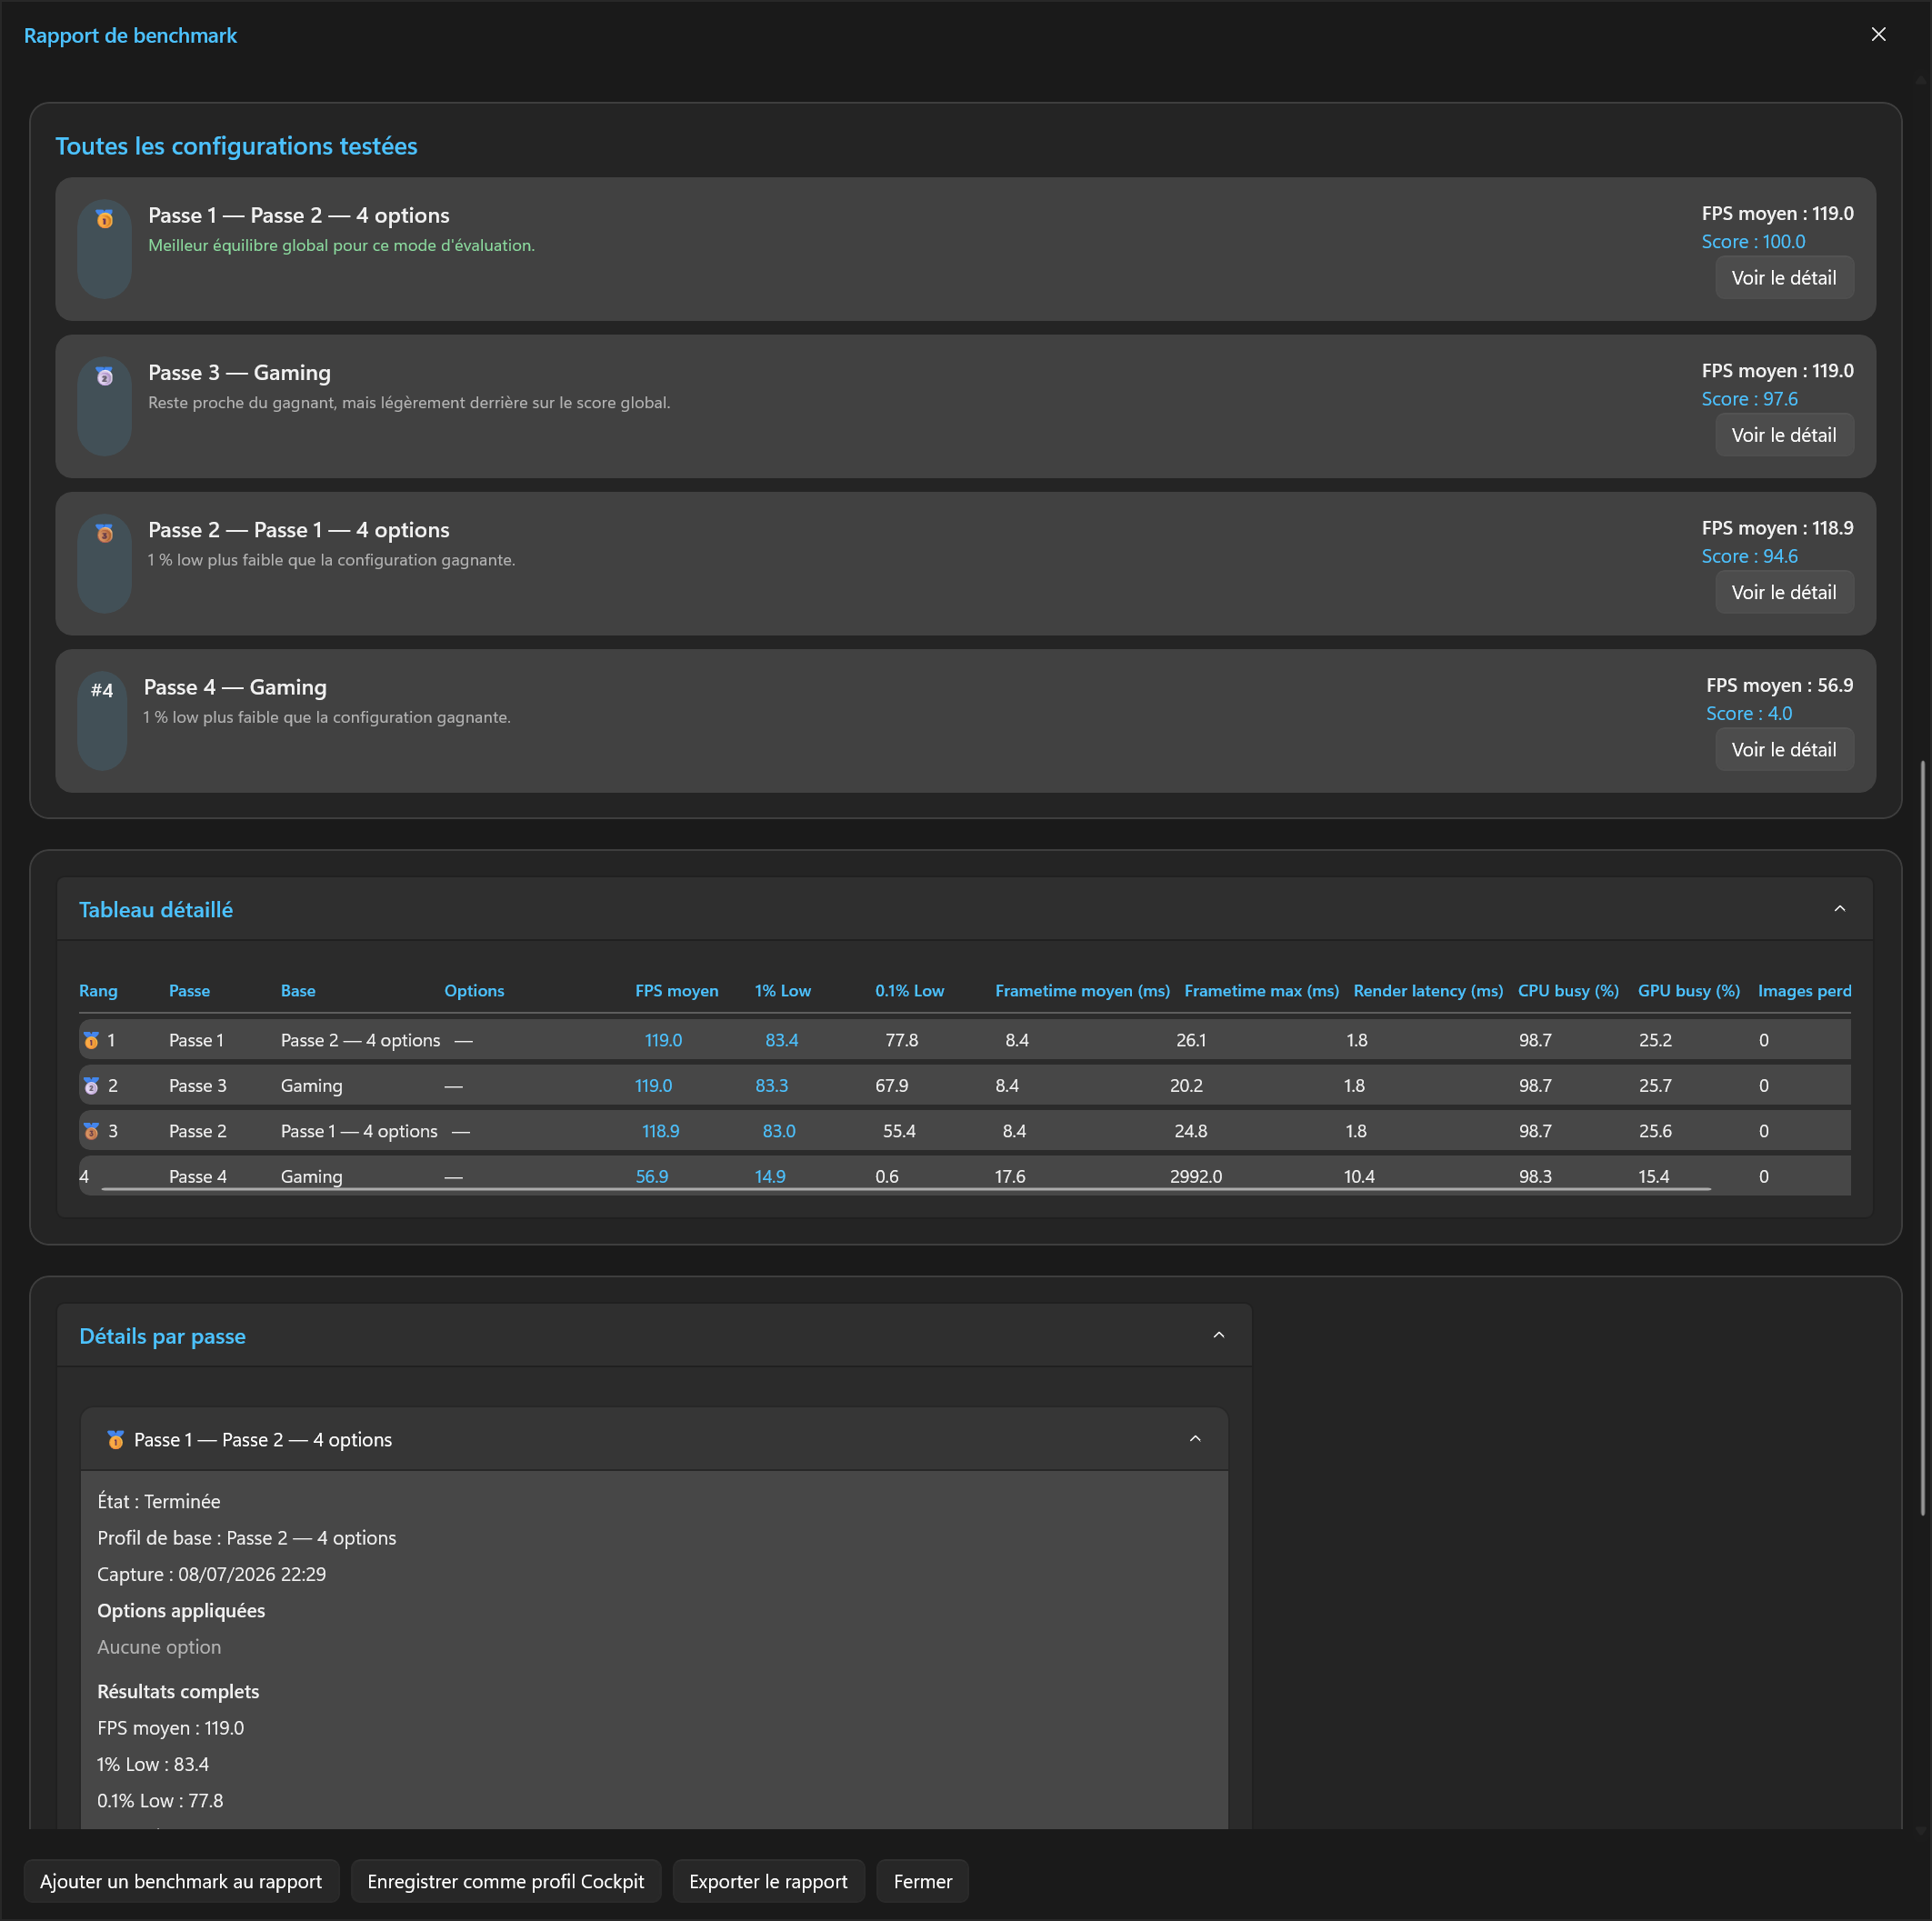This screenshot has width=1932, height=1921.
Task: Click Score : 94.6 on third card
Action: coord(1749,556)
